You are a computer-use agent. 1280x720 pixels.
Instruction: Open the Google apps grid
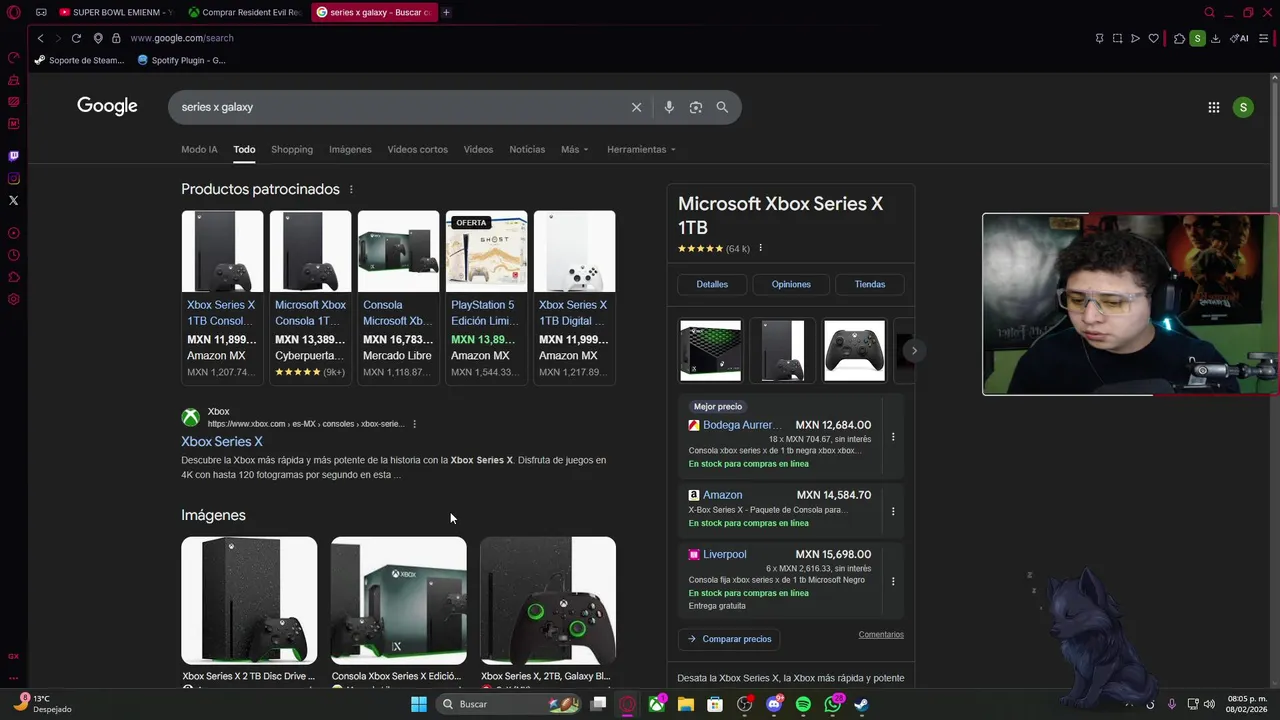coord(1213,107)
